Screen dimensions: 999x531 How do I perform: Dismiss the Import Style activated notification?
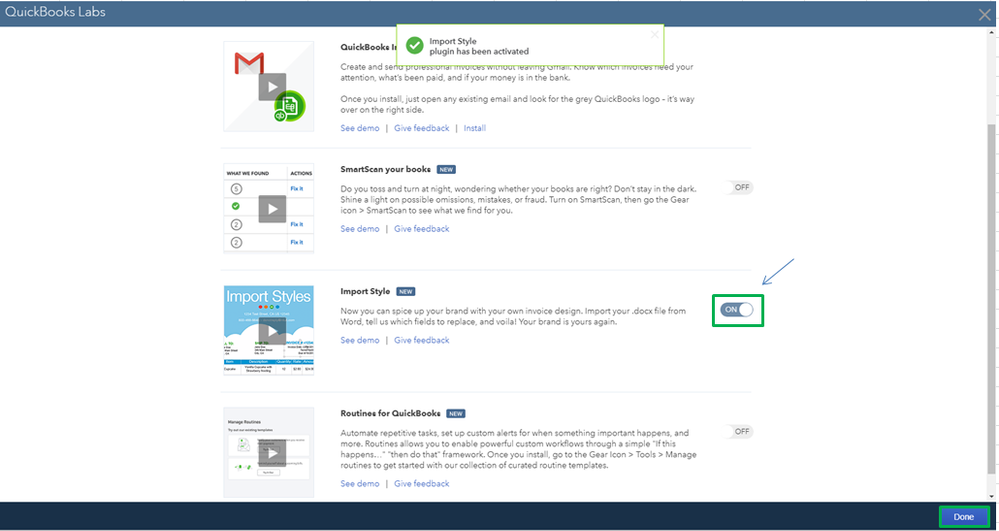coord(654,35)
